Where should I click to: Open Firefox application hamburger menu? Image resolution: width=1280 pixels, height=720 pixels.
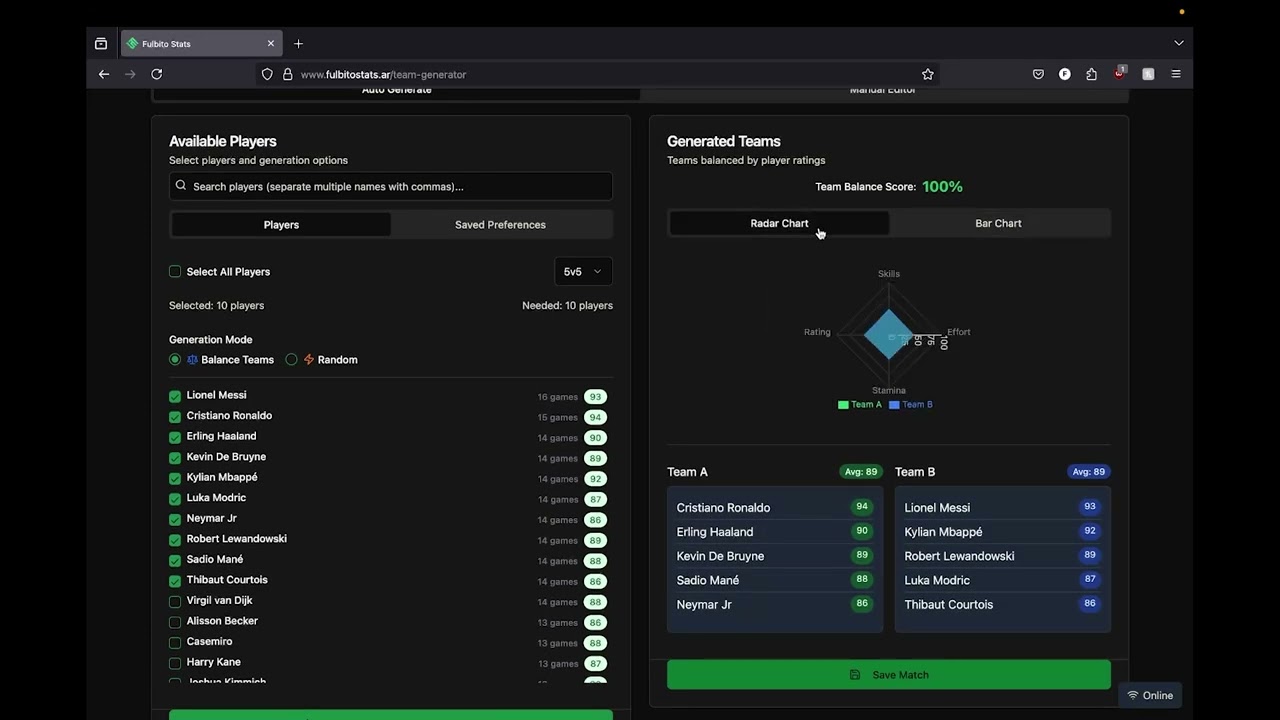(x=1176, y=74)
